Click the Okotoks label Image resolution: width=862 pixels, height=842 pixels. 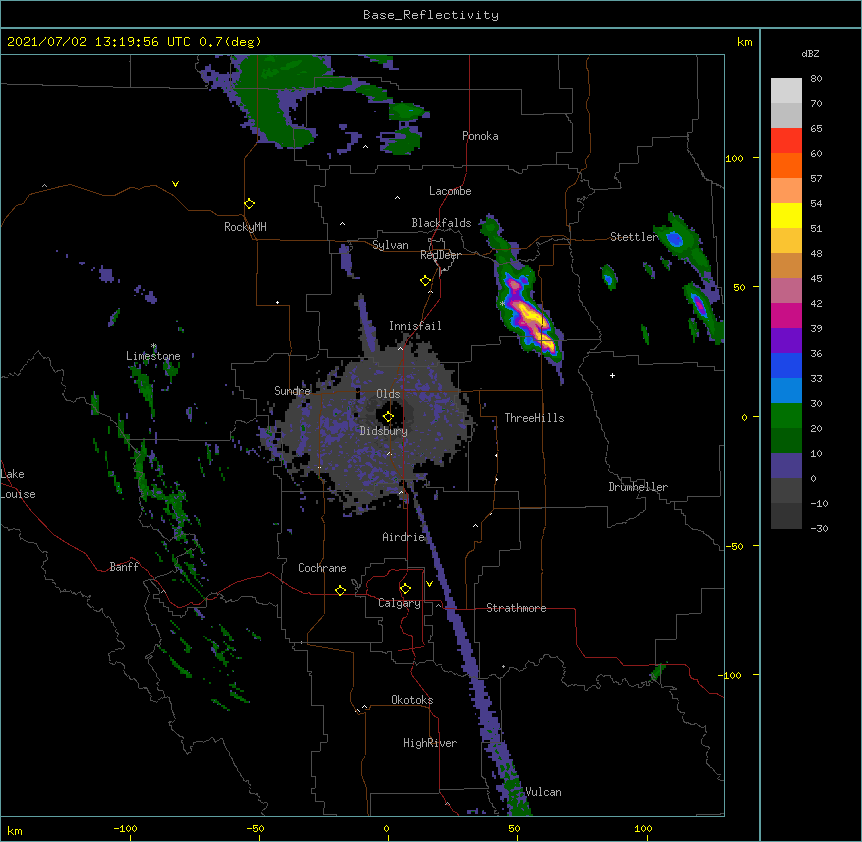[x=412, y=700]
